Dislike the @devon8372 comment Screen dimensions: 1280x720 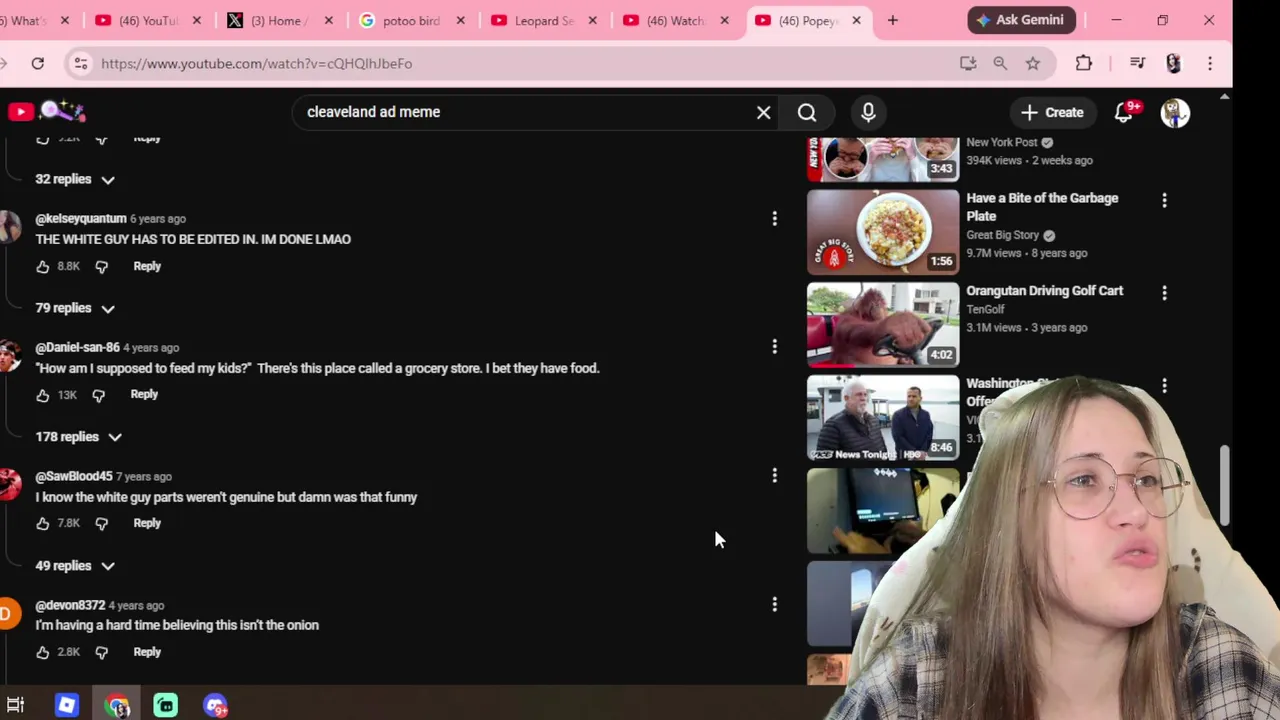(x=101, y=652)
